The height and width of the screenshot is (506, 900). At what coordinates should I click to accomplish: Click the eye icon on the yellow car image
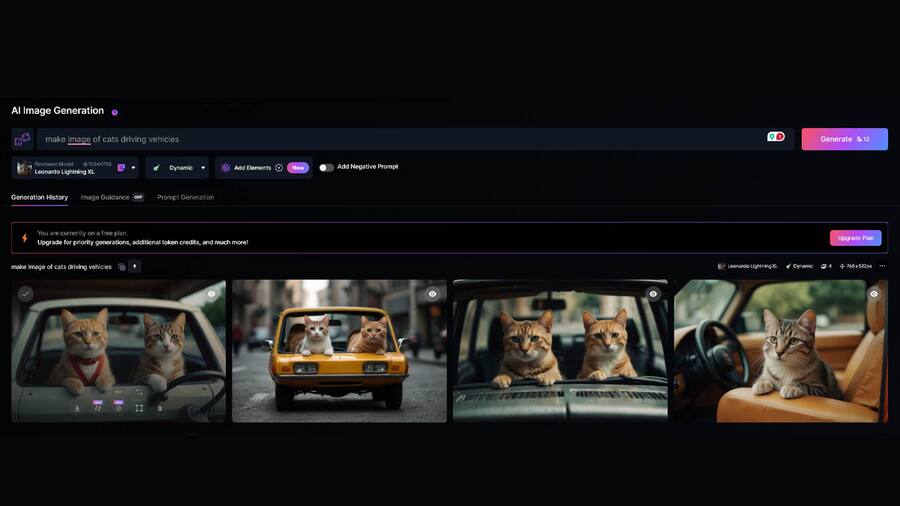[x=432, y=294]
